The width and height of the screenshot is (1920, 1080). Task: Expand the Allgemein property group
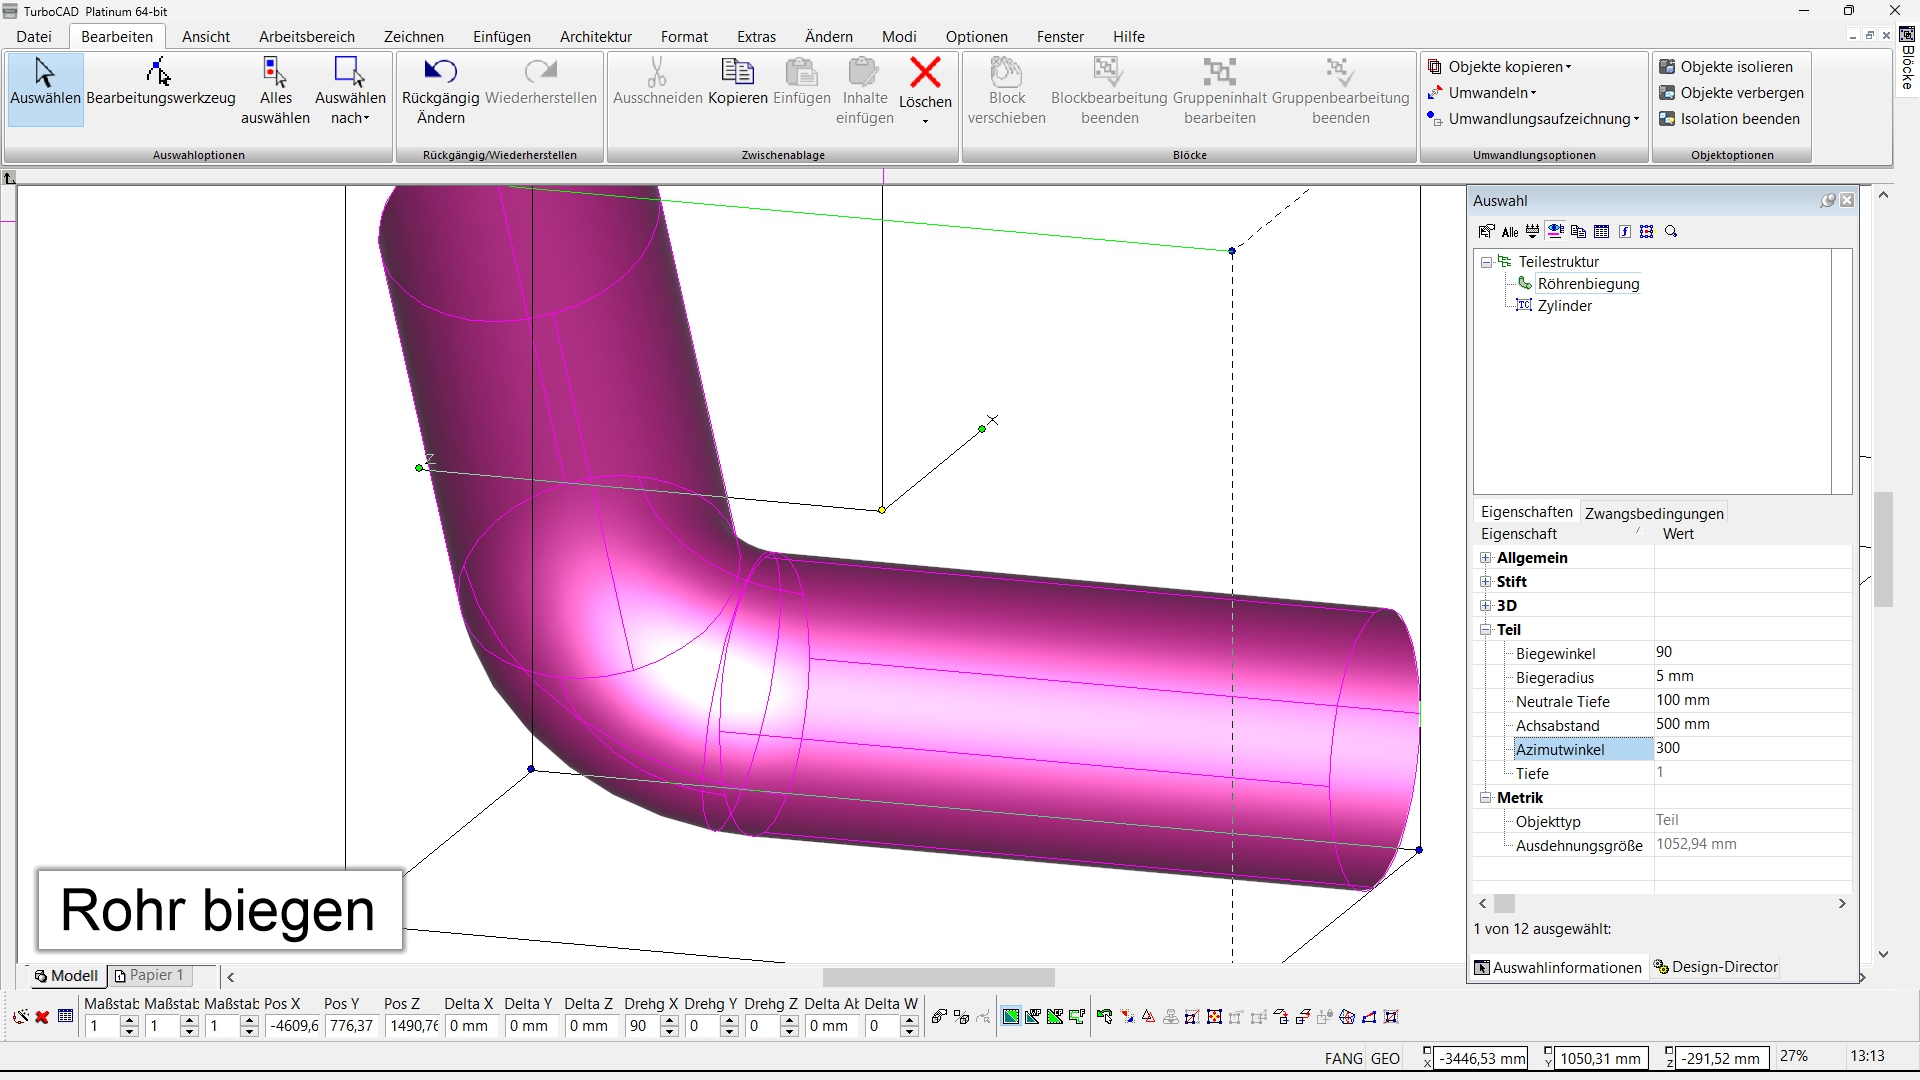pos(1486,558)
